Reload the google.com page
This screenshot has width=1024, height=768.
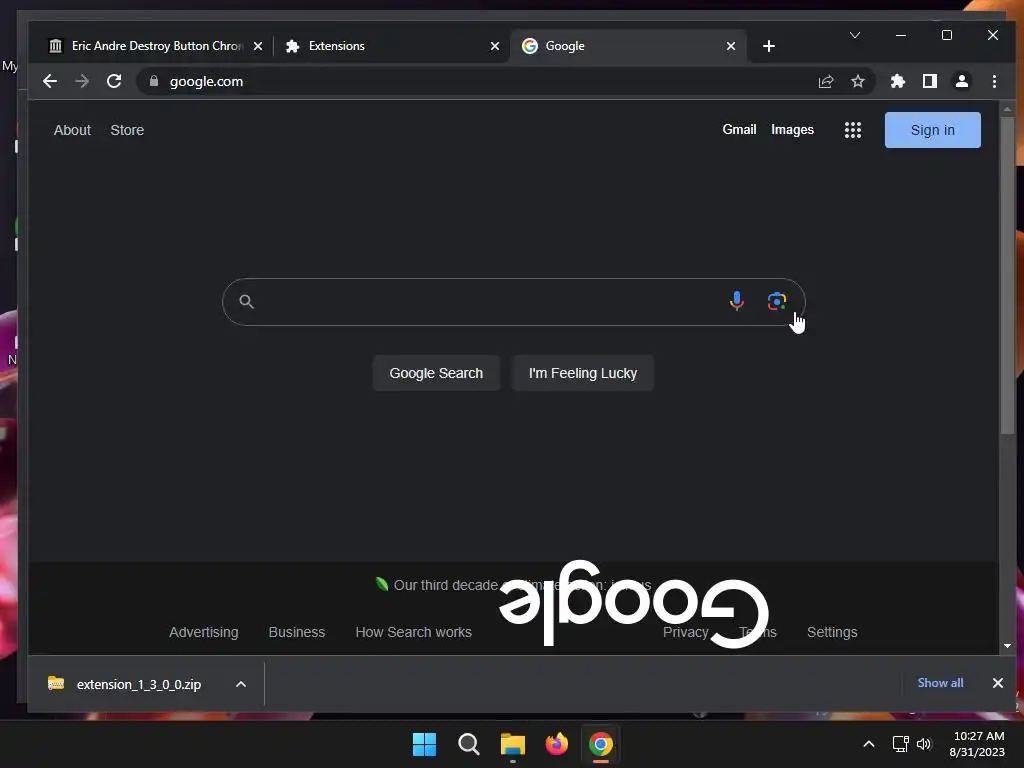[114, 81]
